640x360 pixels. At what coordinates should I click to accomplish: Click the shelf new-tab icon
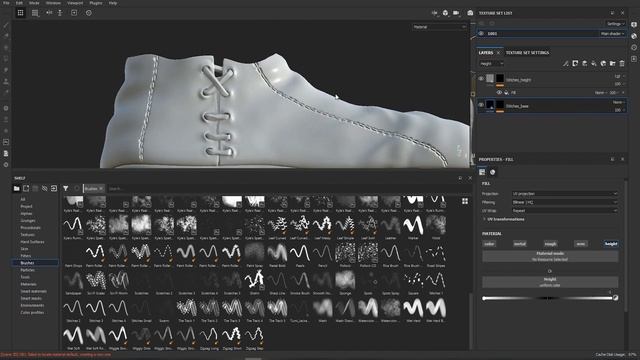pos(26,189)
